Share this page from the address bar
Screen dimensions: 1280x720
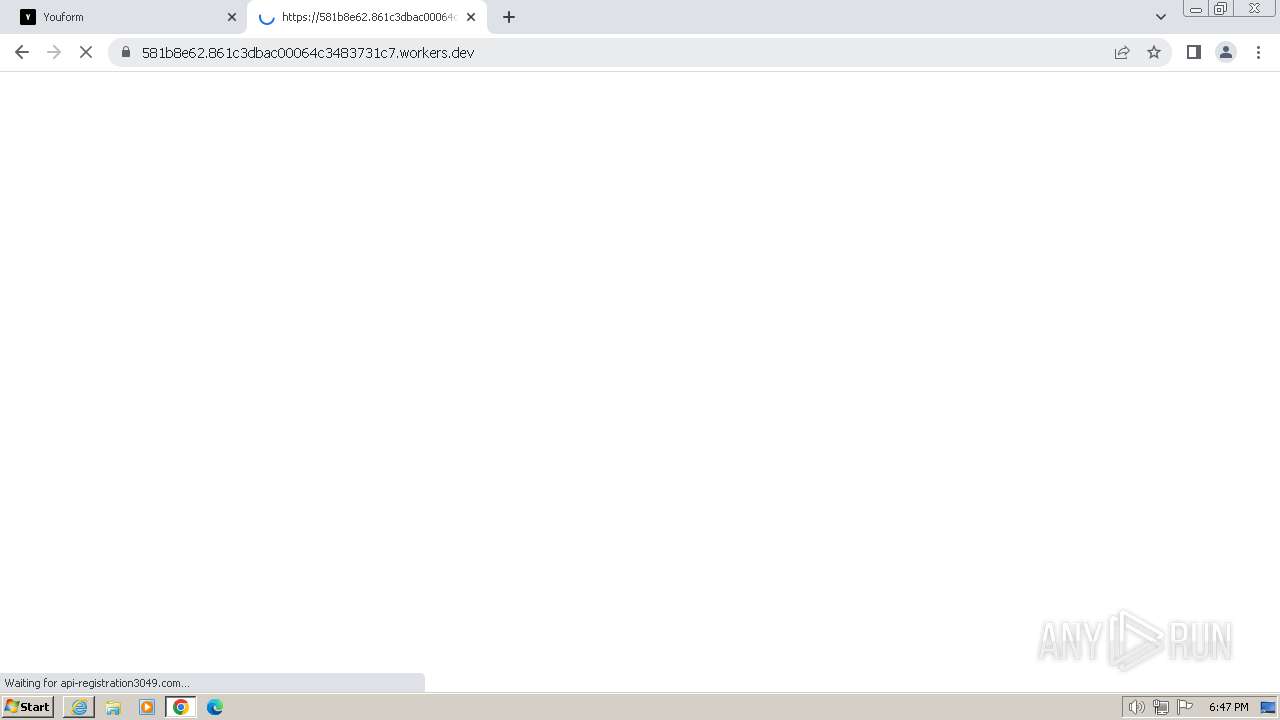1122,52
